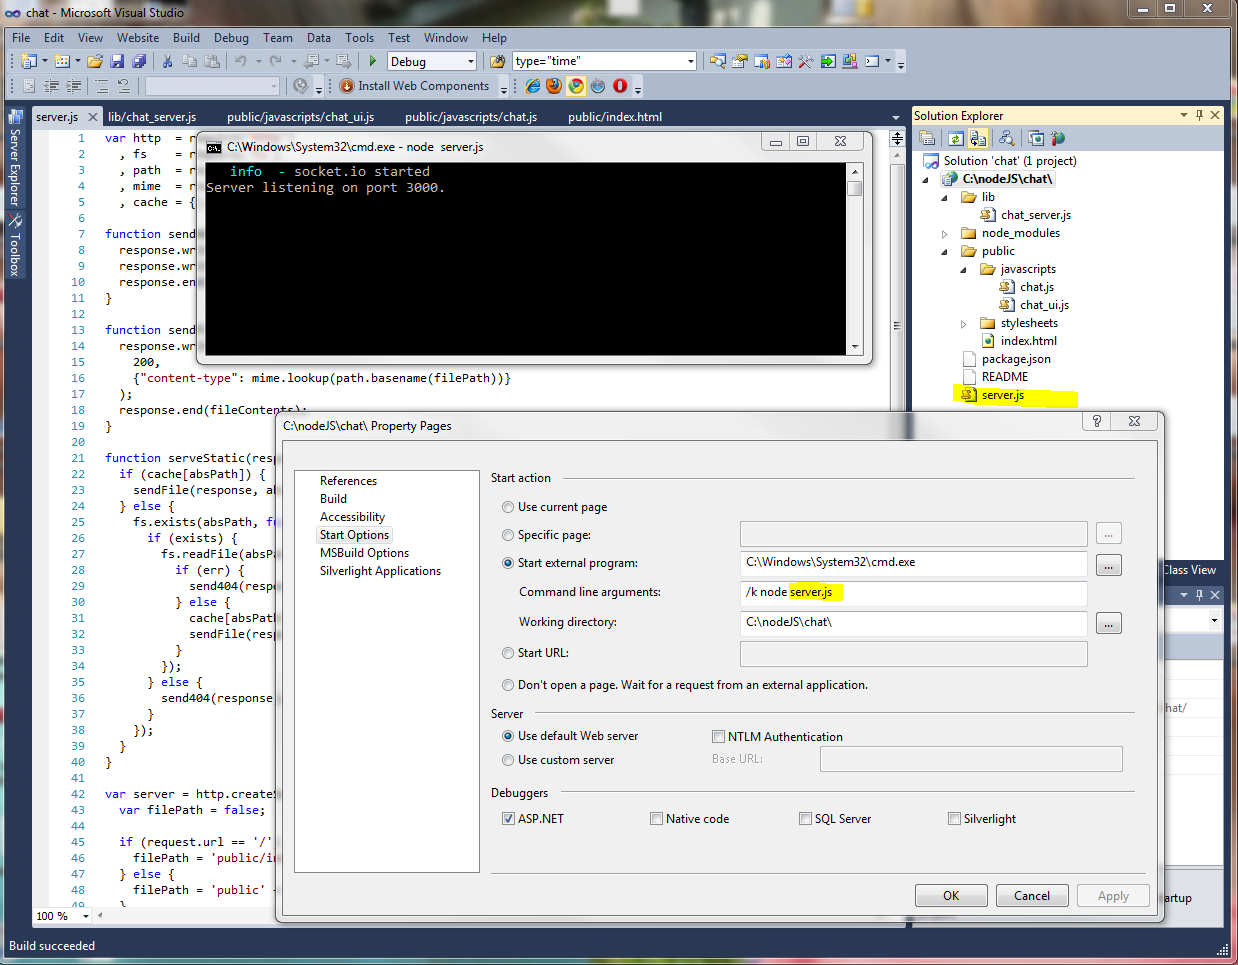Uncheck the ASP.NET debugger checkbox
Image resolution: width=1238 pixels, height=965 pixels.
pyautogui.click(x=508, y=819)
